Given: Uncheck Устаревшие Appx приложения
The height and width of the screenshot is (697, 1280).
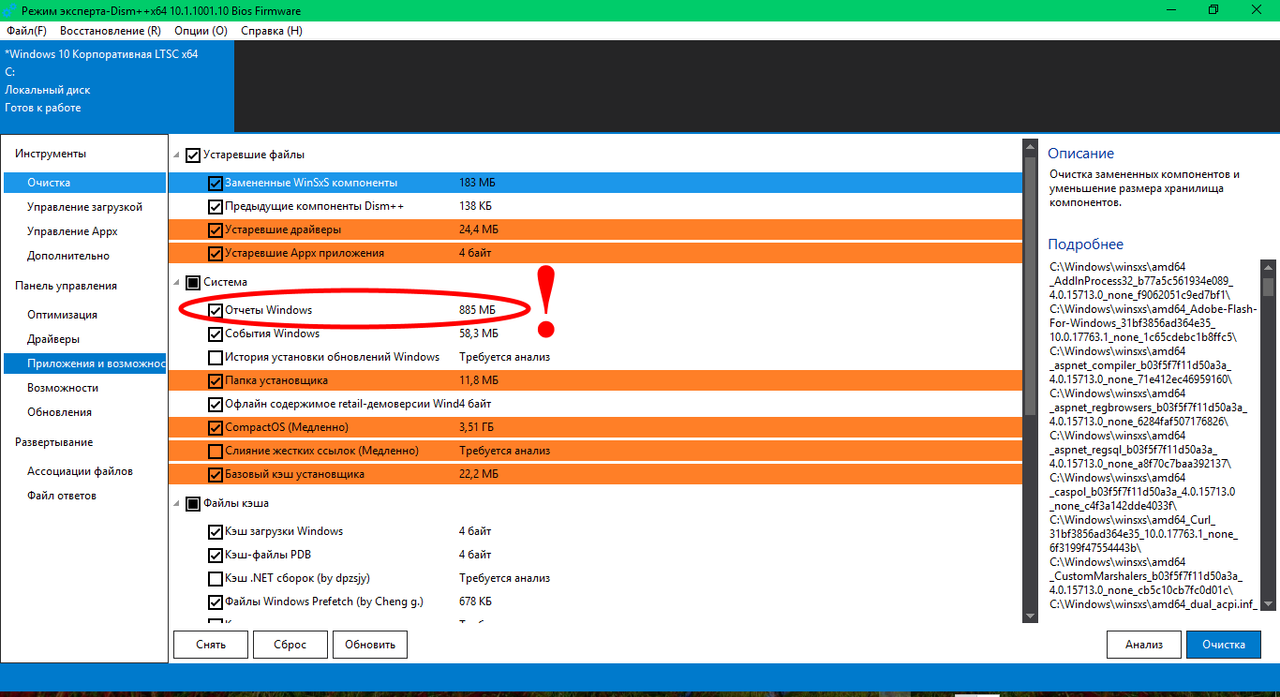Looking at the screenshot, I should tap(215, 253).
